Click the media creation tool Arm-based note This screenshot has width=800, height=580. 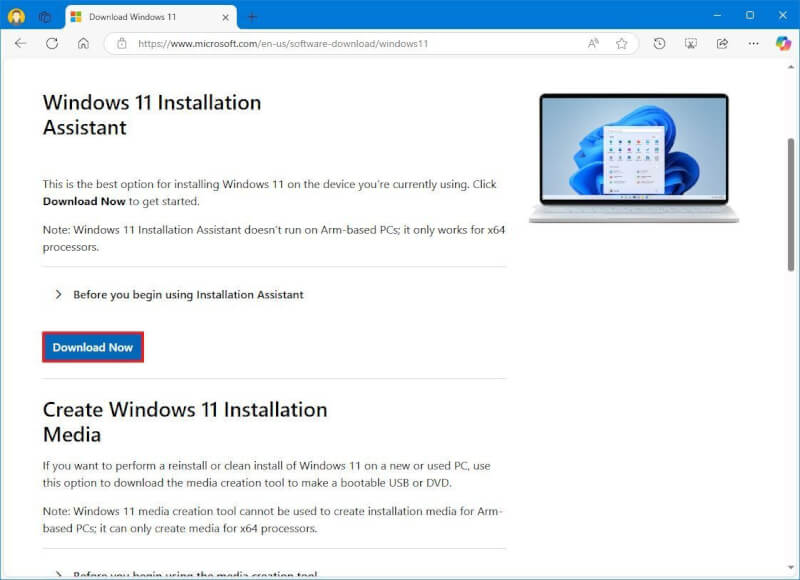273,520
